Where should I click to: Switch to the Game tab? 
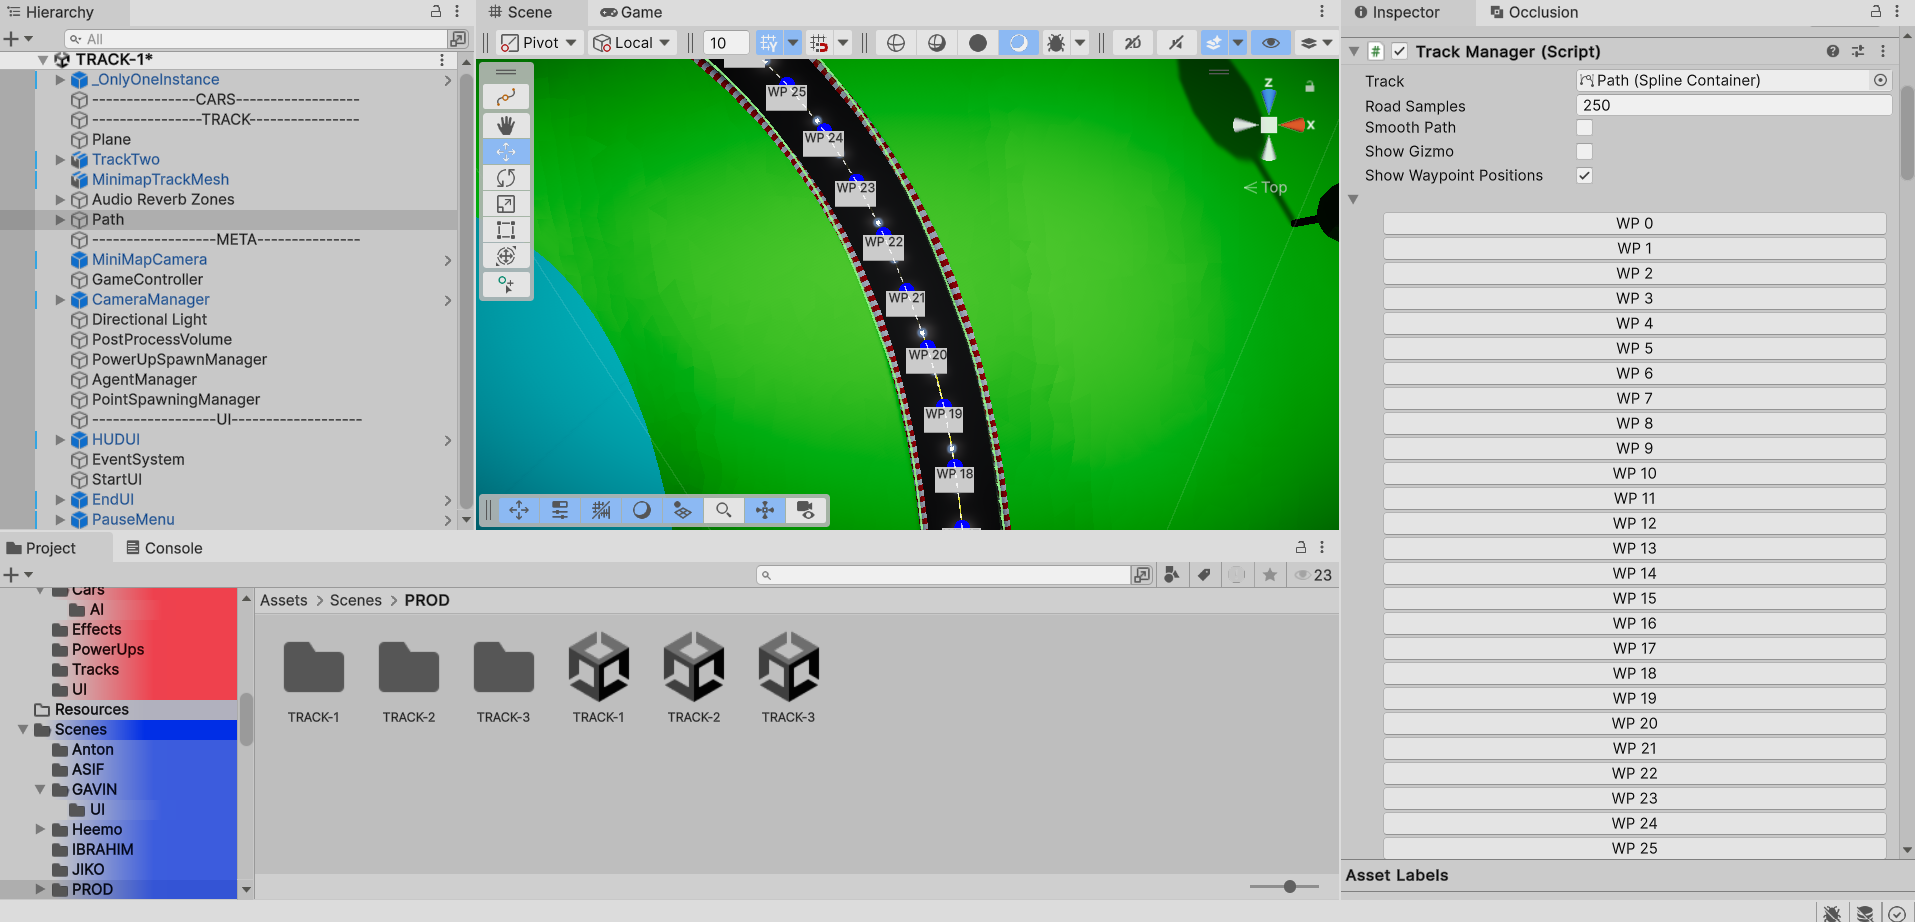631,12
